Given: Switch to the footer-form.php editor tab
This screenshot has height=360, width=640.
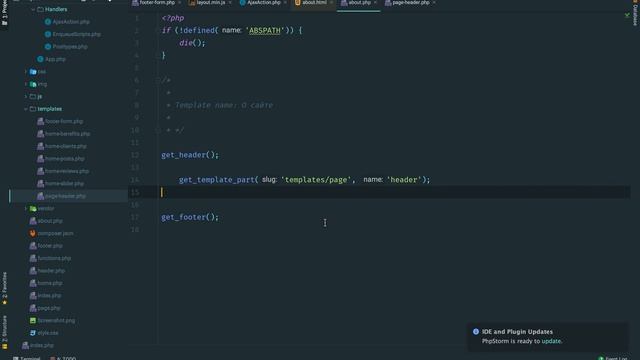Looking at the screenshot, I should tap(157, 2).
